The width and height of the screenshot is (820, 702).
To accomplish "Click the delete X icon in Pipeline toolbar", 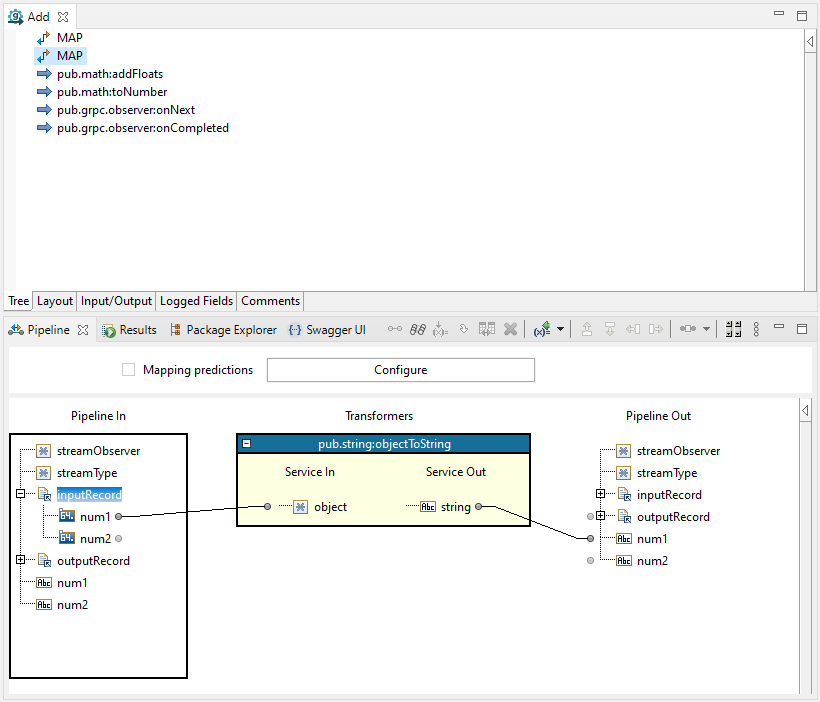I will (510, 329).
